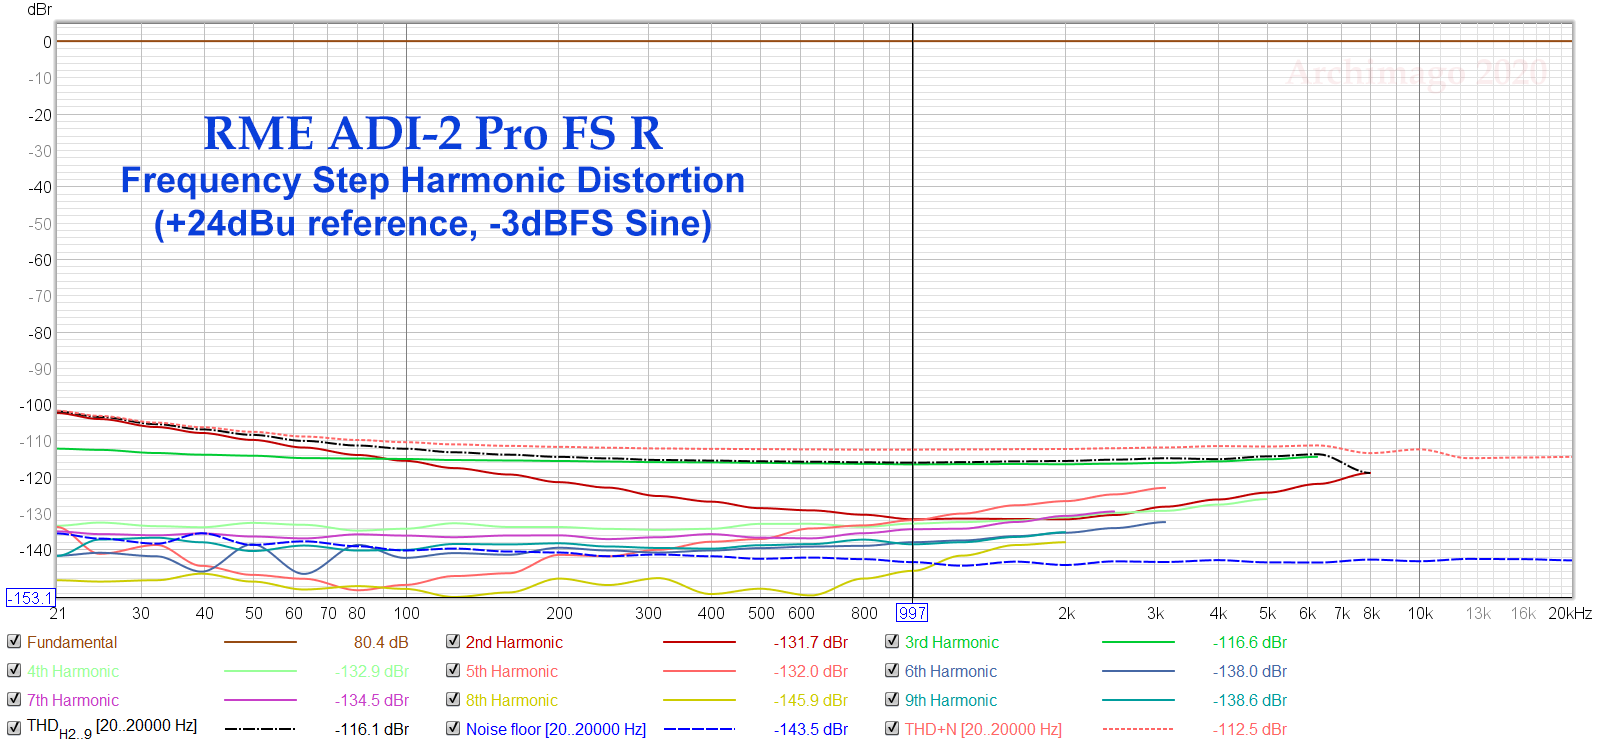Screen dimensions: 1600x746
Task: Disable the THD+N trace checkbox
Action: tap(892, 728)
